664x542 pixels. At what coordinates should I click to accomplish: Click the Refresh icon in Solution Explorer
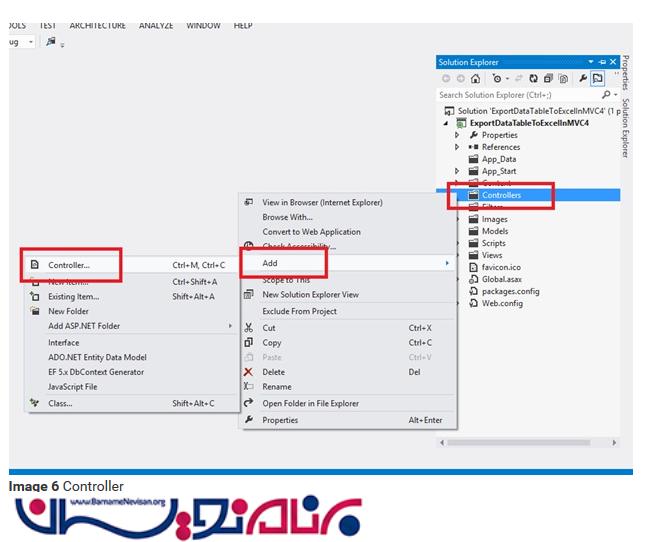[x=535, y=79]
